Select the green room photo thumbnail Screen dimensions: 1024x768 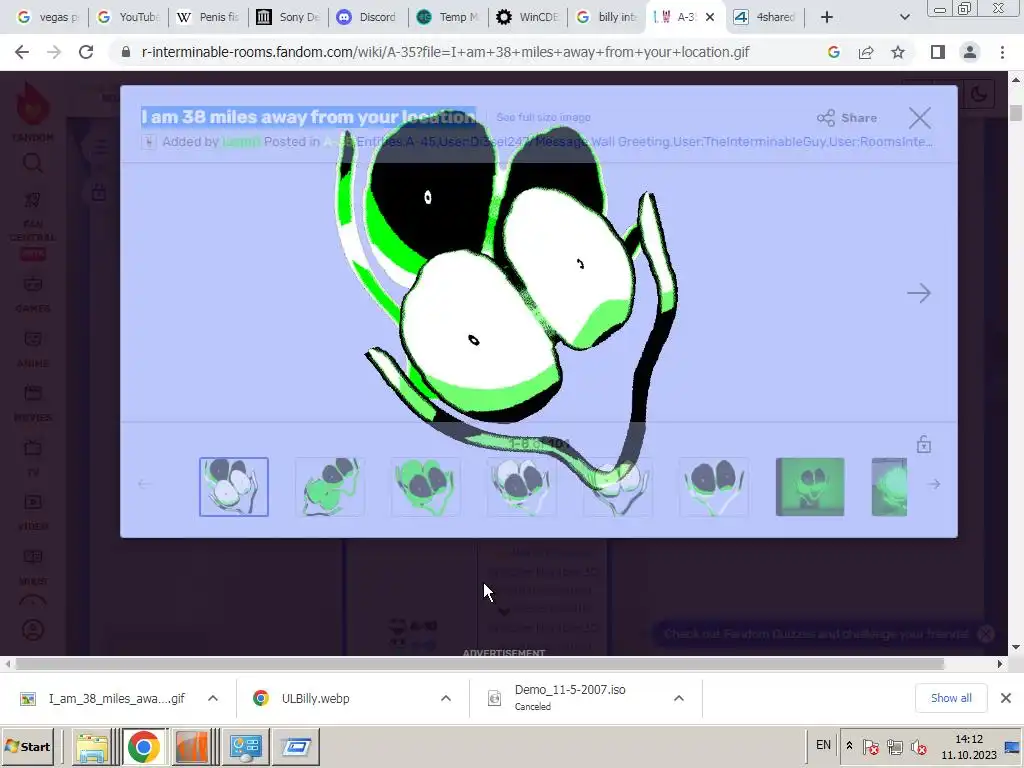tap(810, 487)
